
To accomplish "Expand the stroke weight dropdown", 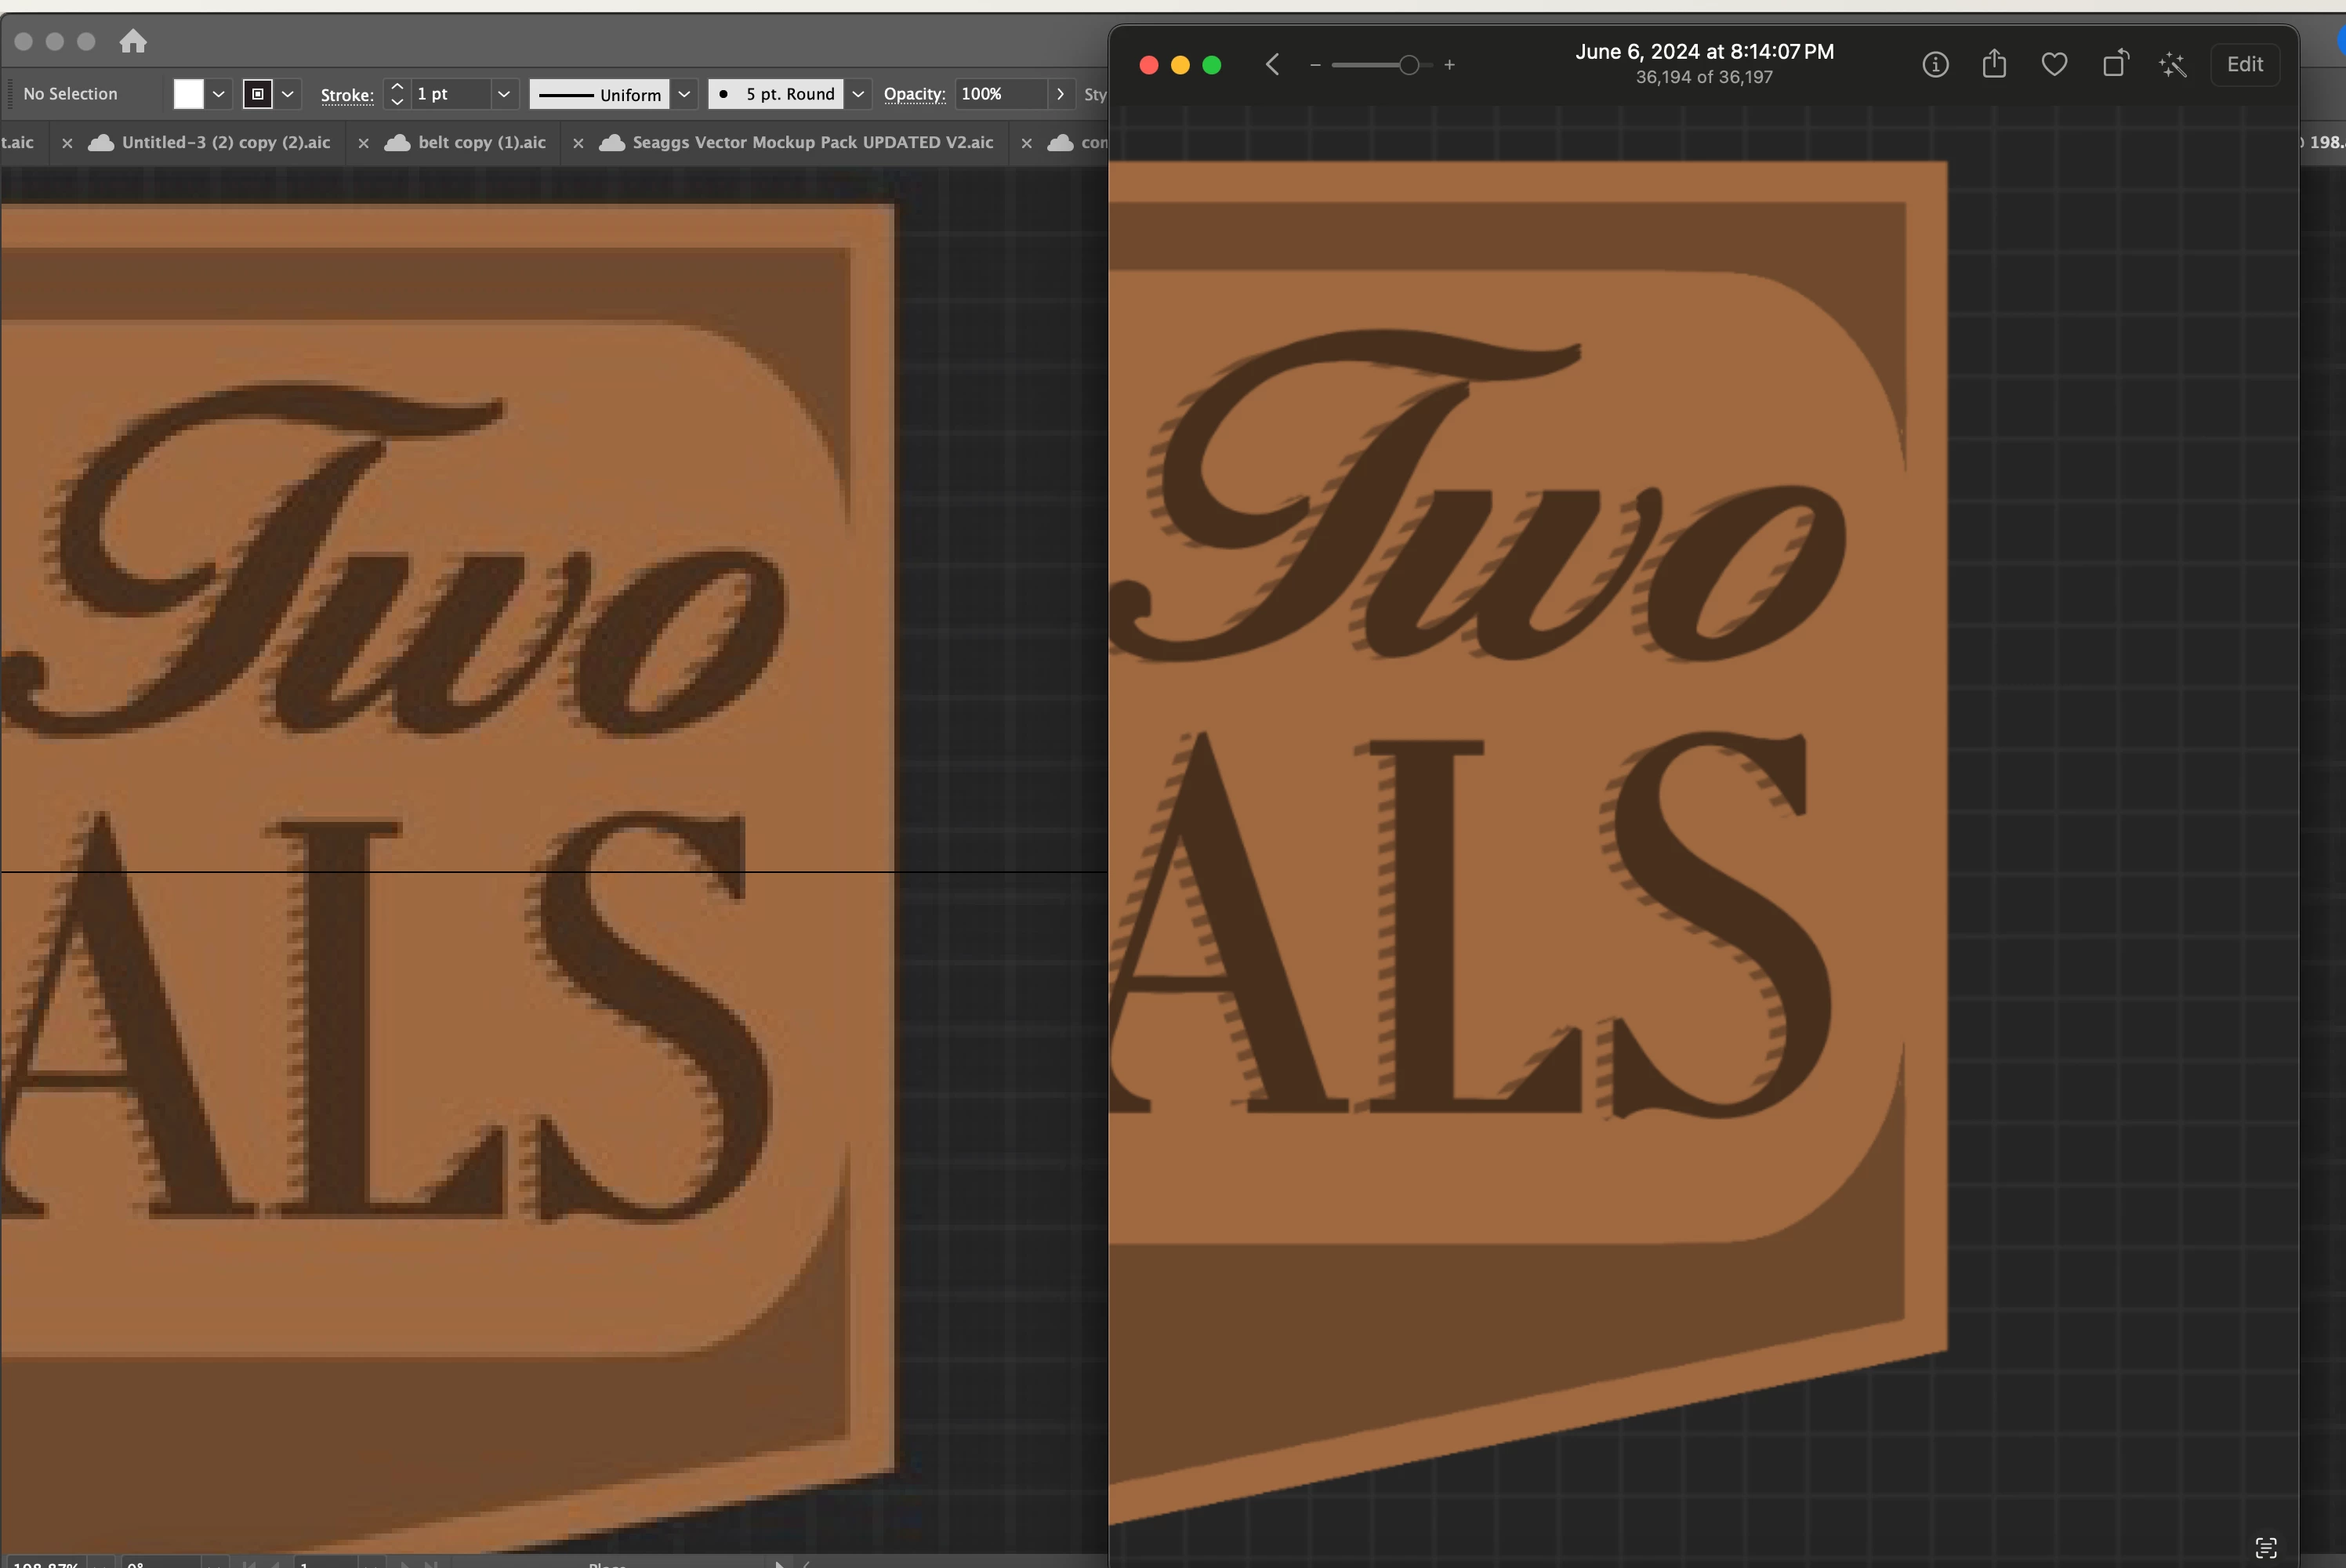I will [x=503, y=94].
